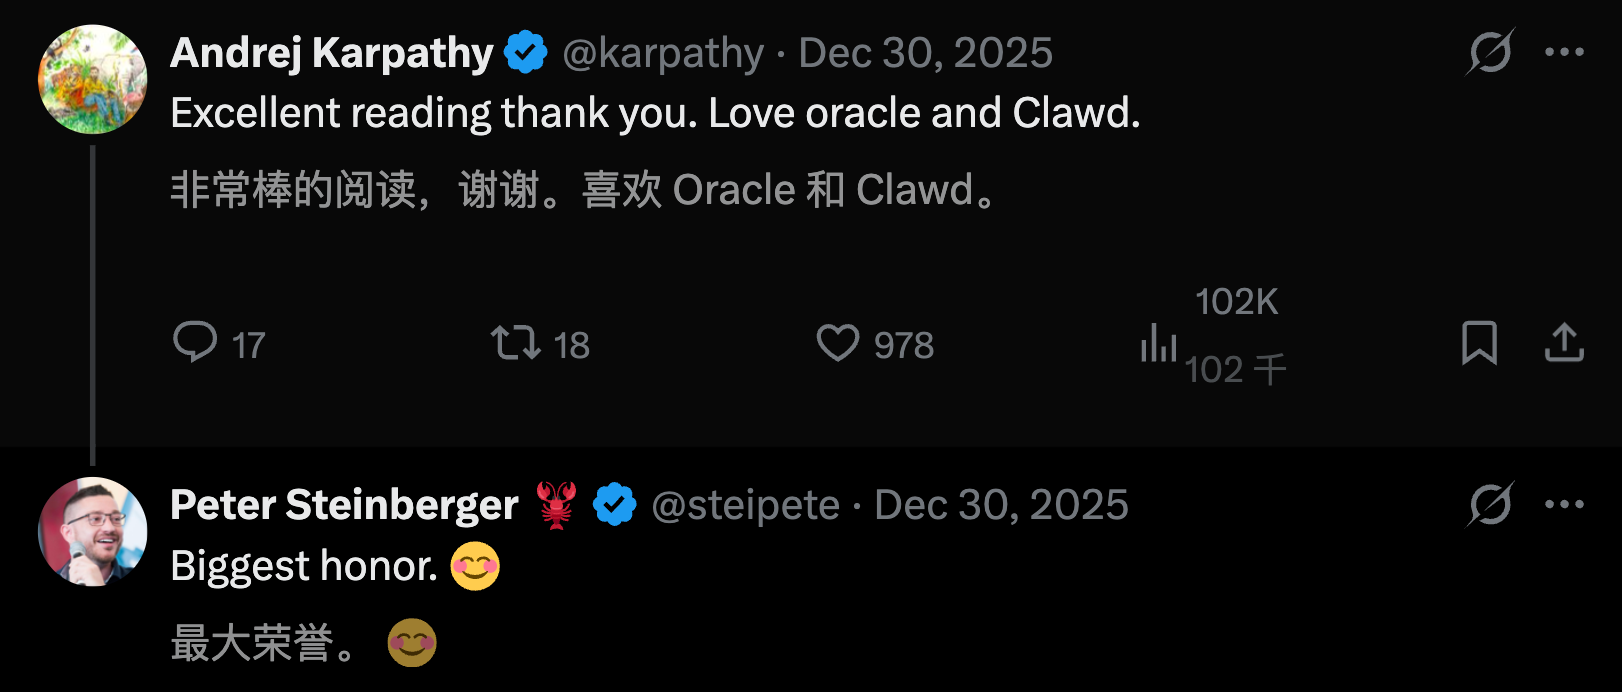Viewport: 1622px width, 692px height.
Task: Bookmark Andrej Karpathy's tweet
Action: pyautogui.click(x=1479, y=343)
